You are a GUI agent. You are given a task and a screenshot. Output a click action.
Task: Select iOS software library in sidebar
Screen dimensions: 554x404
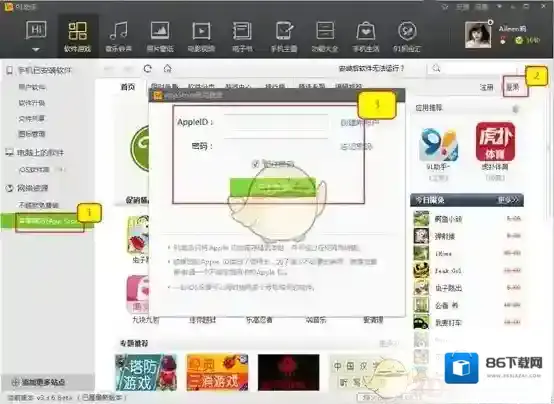click(34, 170)
